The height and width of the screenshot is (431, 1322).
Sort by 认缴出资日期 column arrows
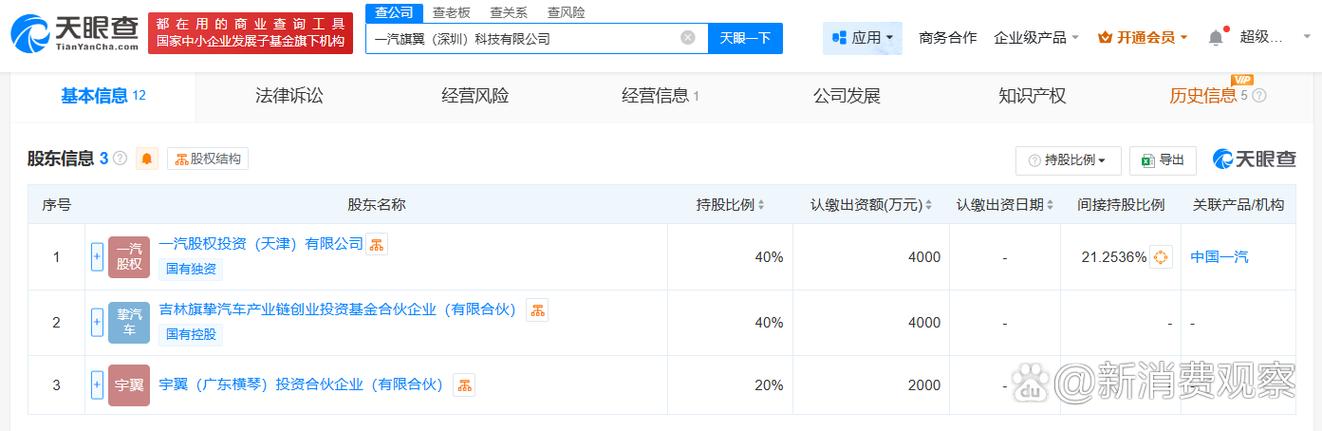click(x=1050, y=205)
